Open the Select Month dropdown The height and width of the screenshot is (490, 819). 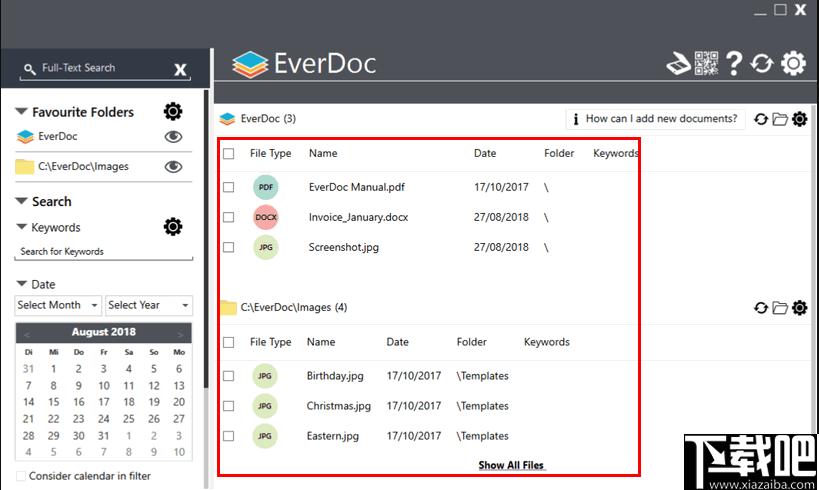click(58, 305)
